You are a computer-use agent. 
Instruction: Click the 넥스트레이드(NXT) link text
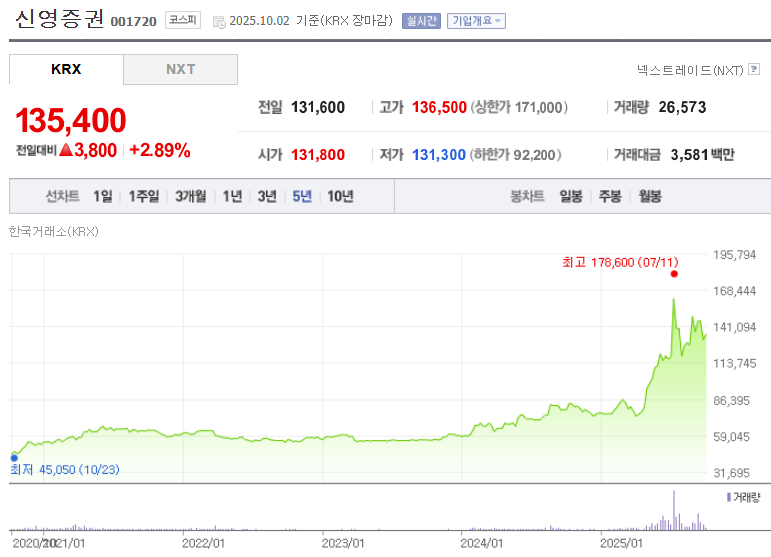[x=690, y=70]
